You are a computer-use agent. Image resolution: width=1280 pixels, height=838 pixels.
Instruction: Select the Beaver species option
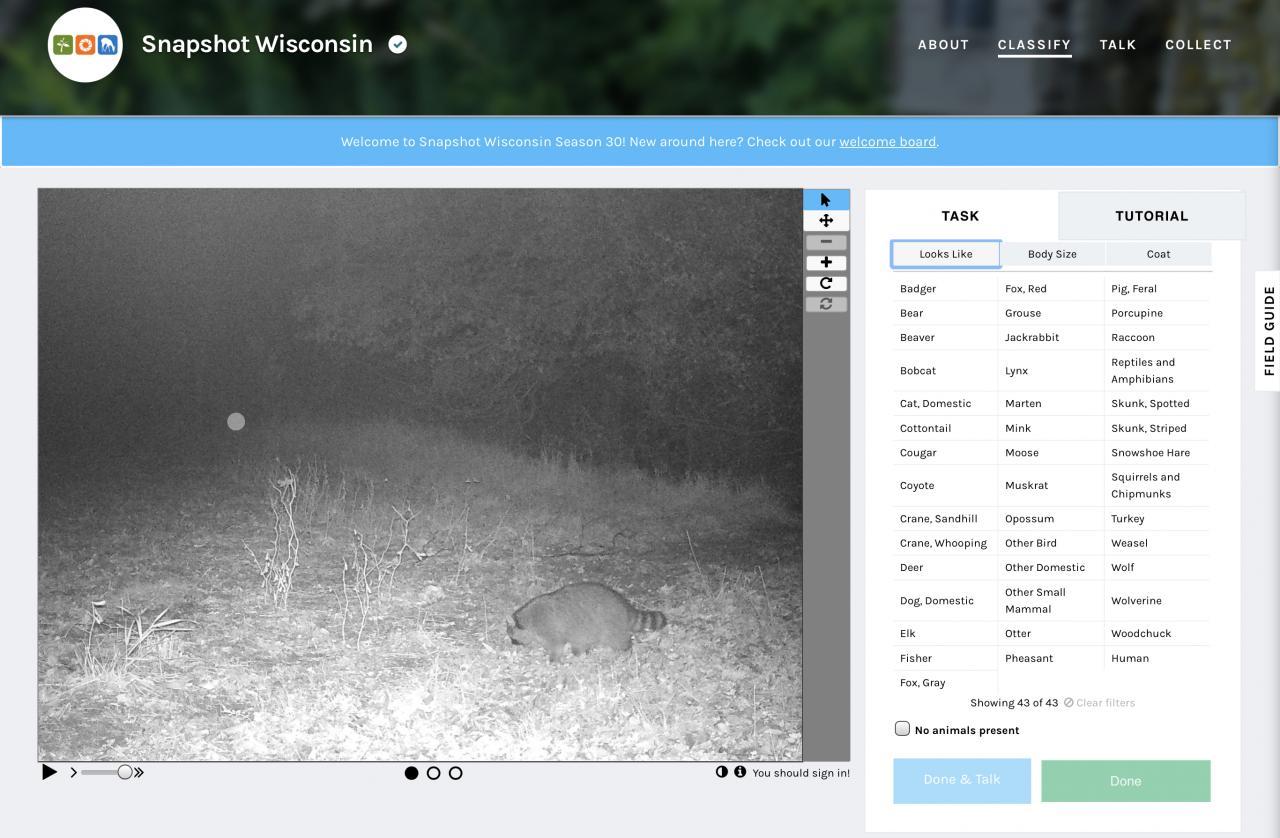tap(945, 338)
